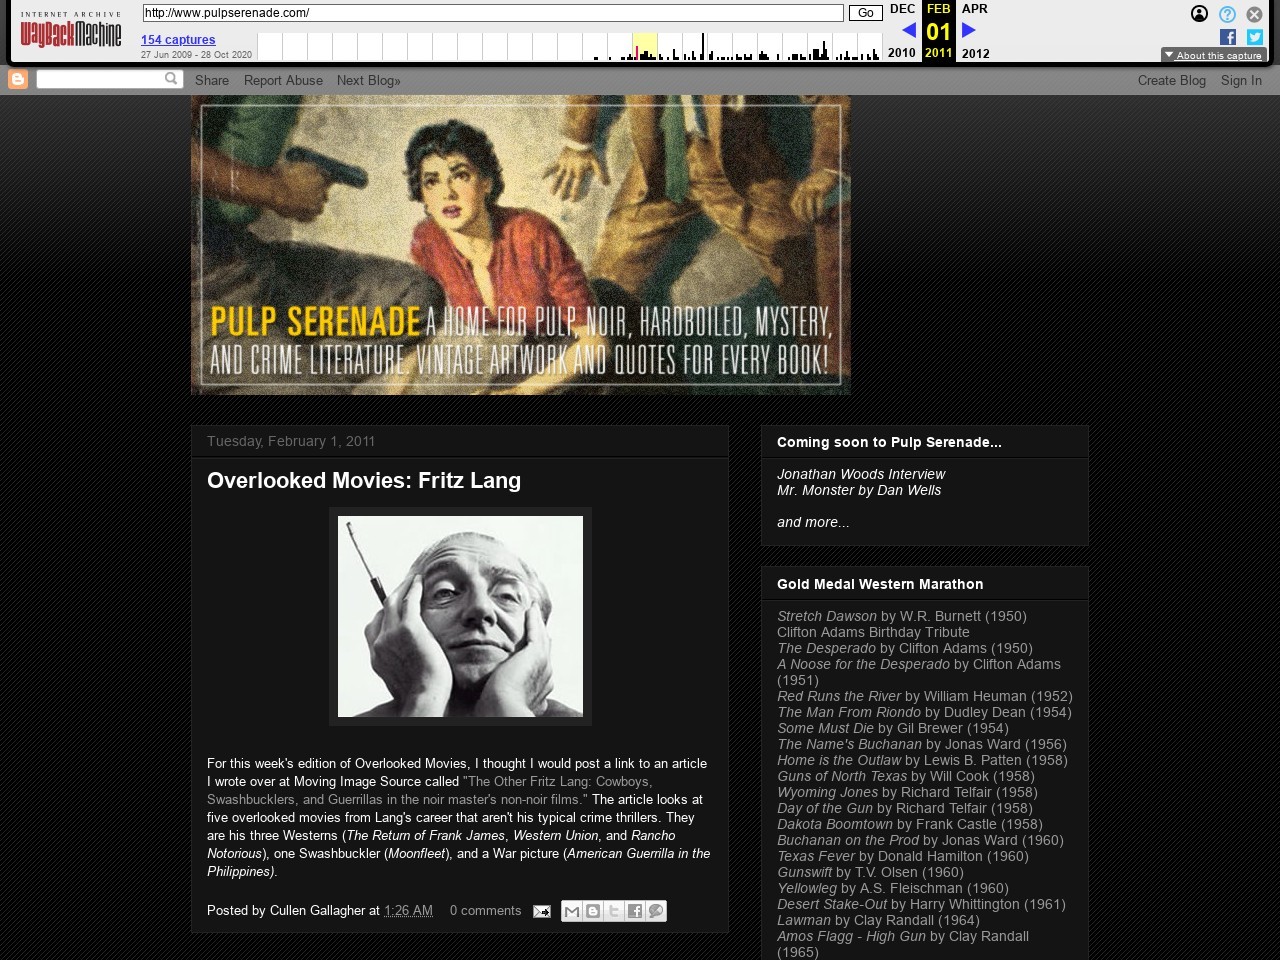
Task: Click the search magnifier icon in navbar
Action: pyautogui.click(x=171, y=79)
